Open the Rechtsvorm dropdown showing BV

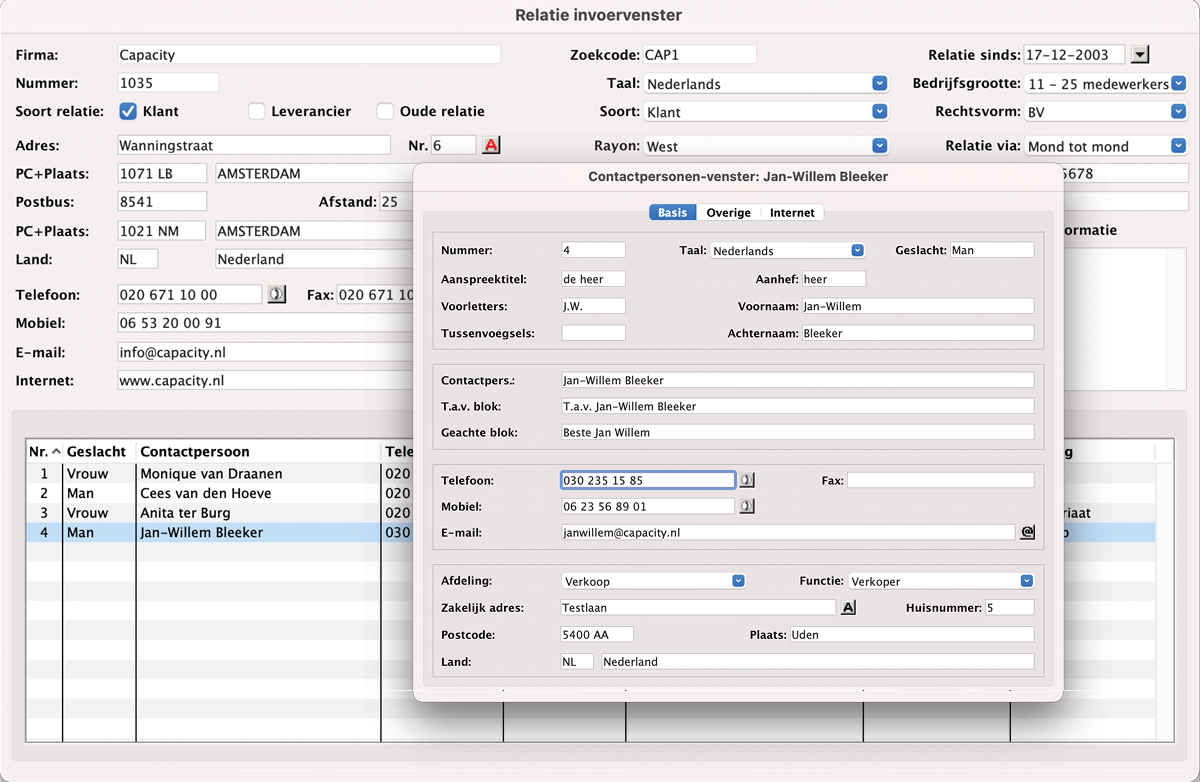pyautogui.click(x=1106, y=112)
